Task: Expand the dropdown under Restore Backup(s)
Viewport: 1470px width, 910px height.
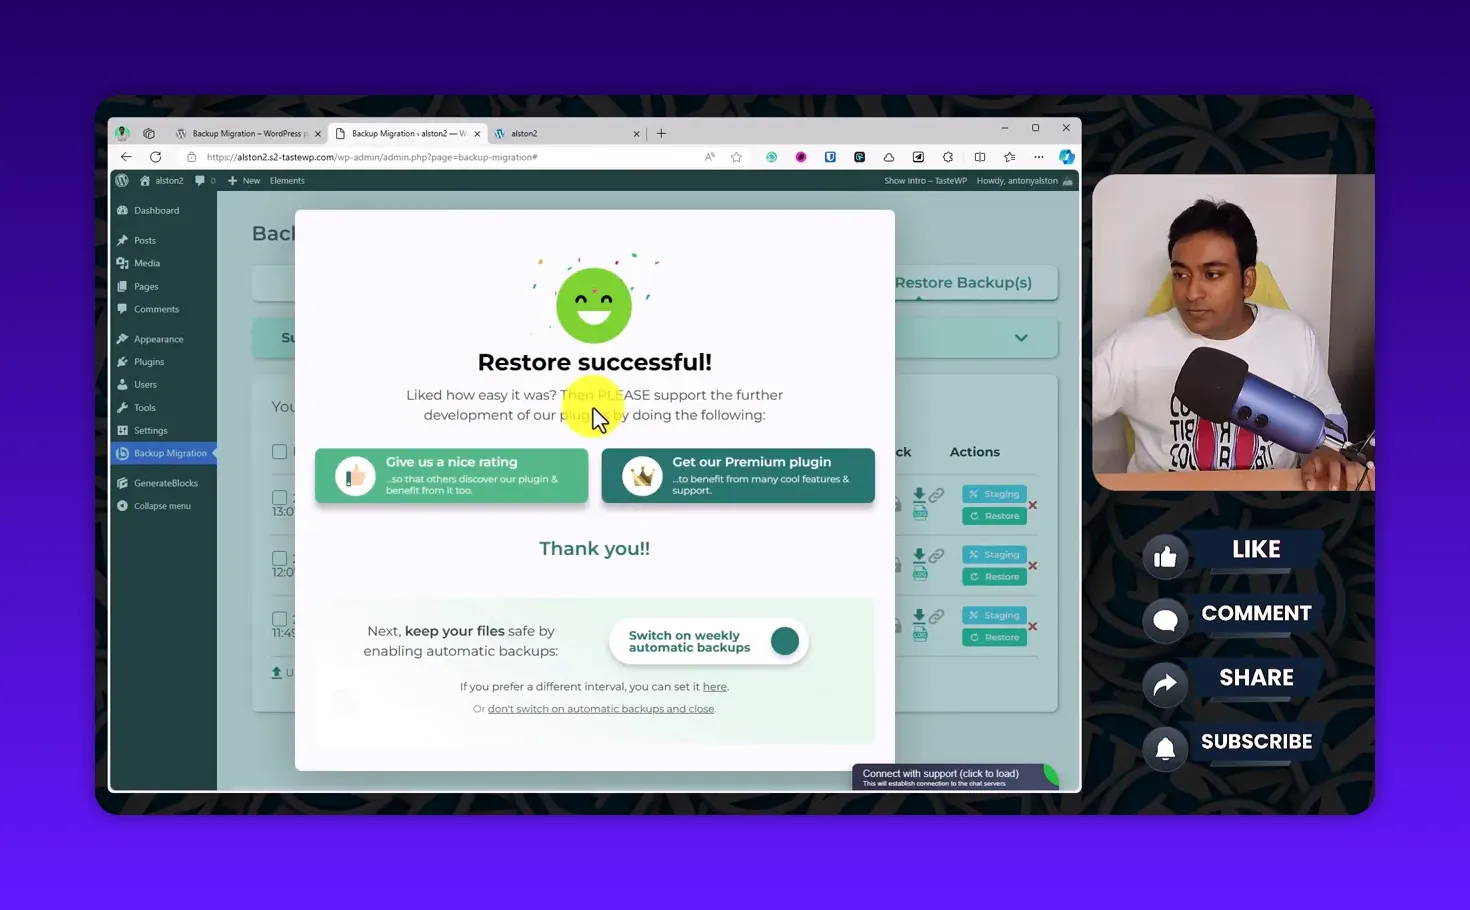Action: click(1021, 338)
